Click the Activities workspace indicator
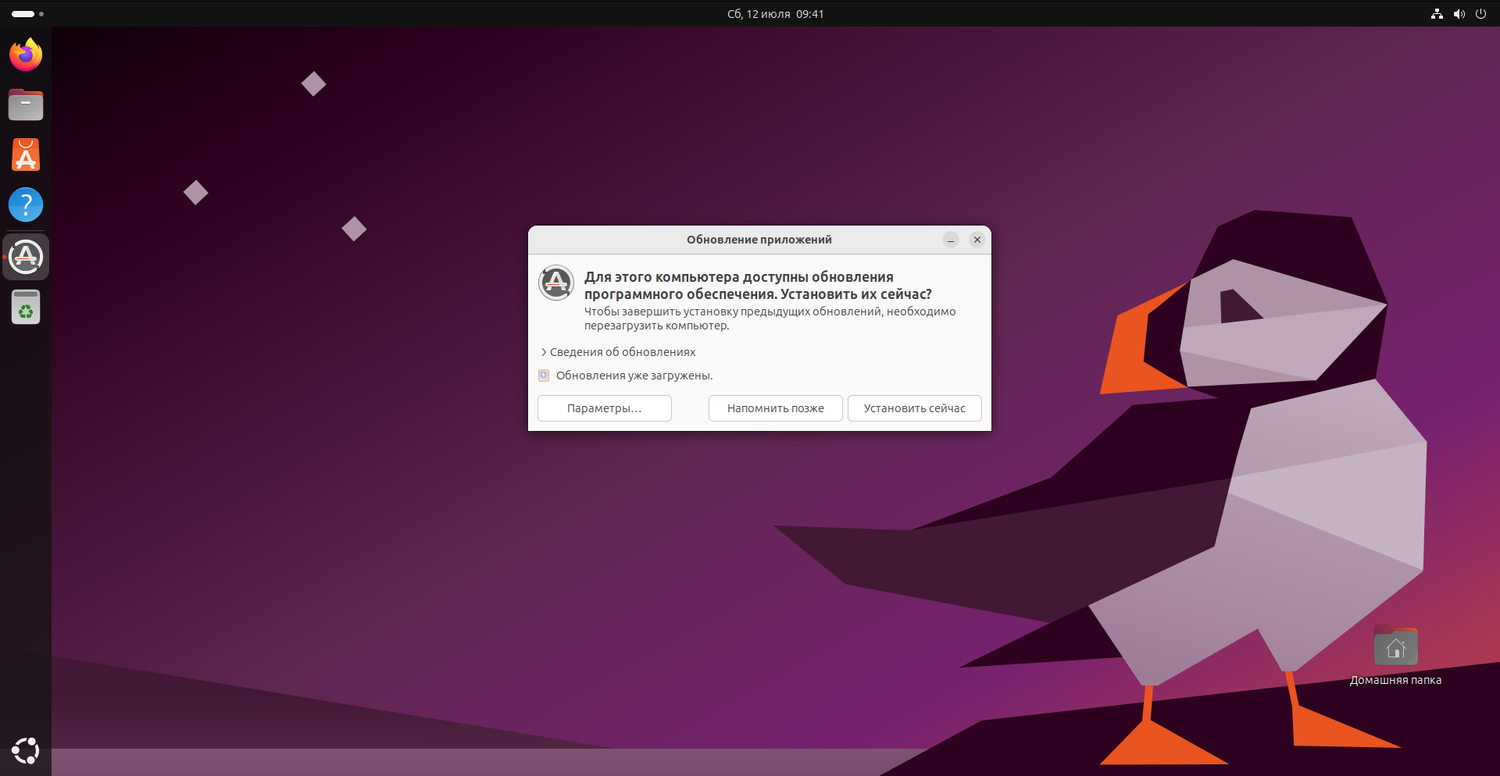Viewport: 1500px width, 776px height. 27,14
